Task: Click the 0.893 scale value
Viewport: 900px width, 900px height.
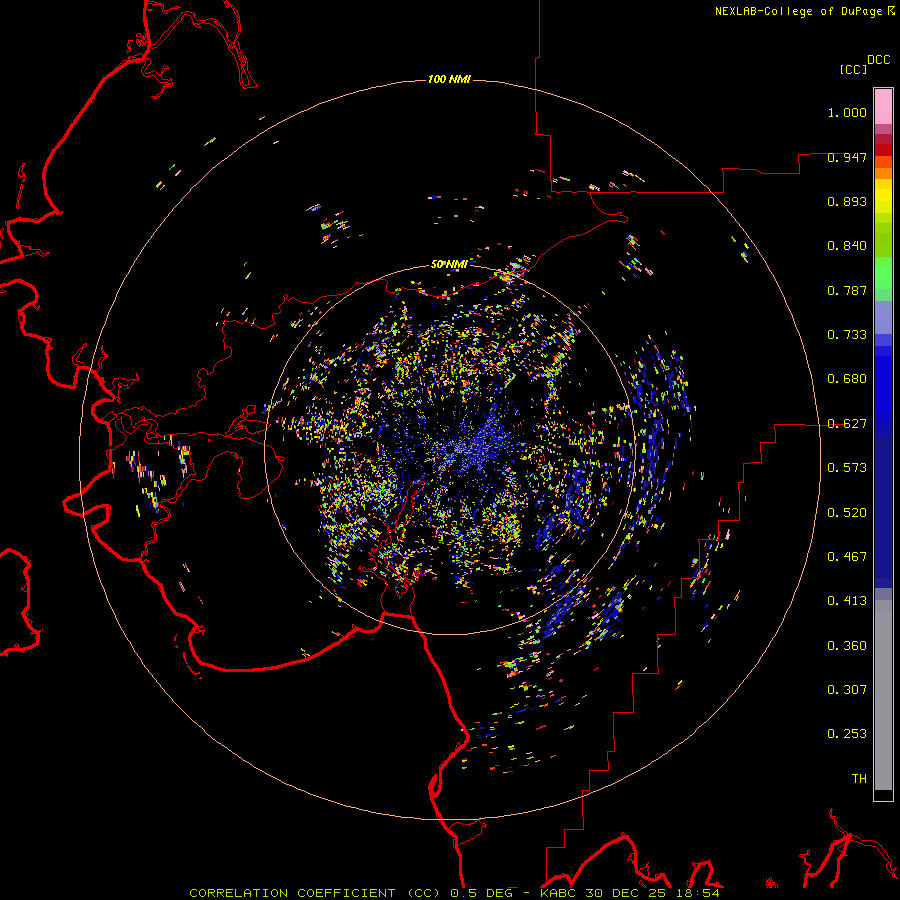Action: 847,201
